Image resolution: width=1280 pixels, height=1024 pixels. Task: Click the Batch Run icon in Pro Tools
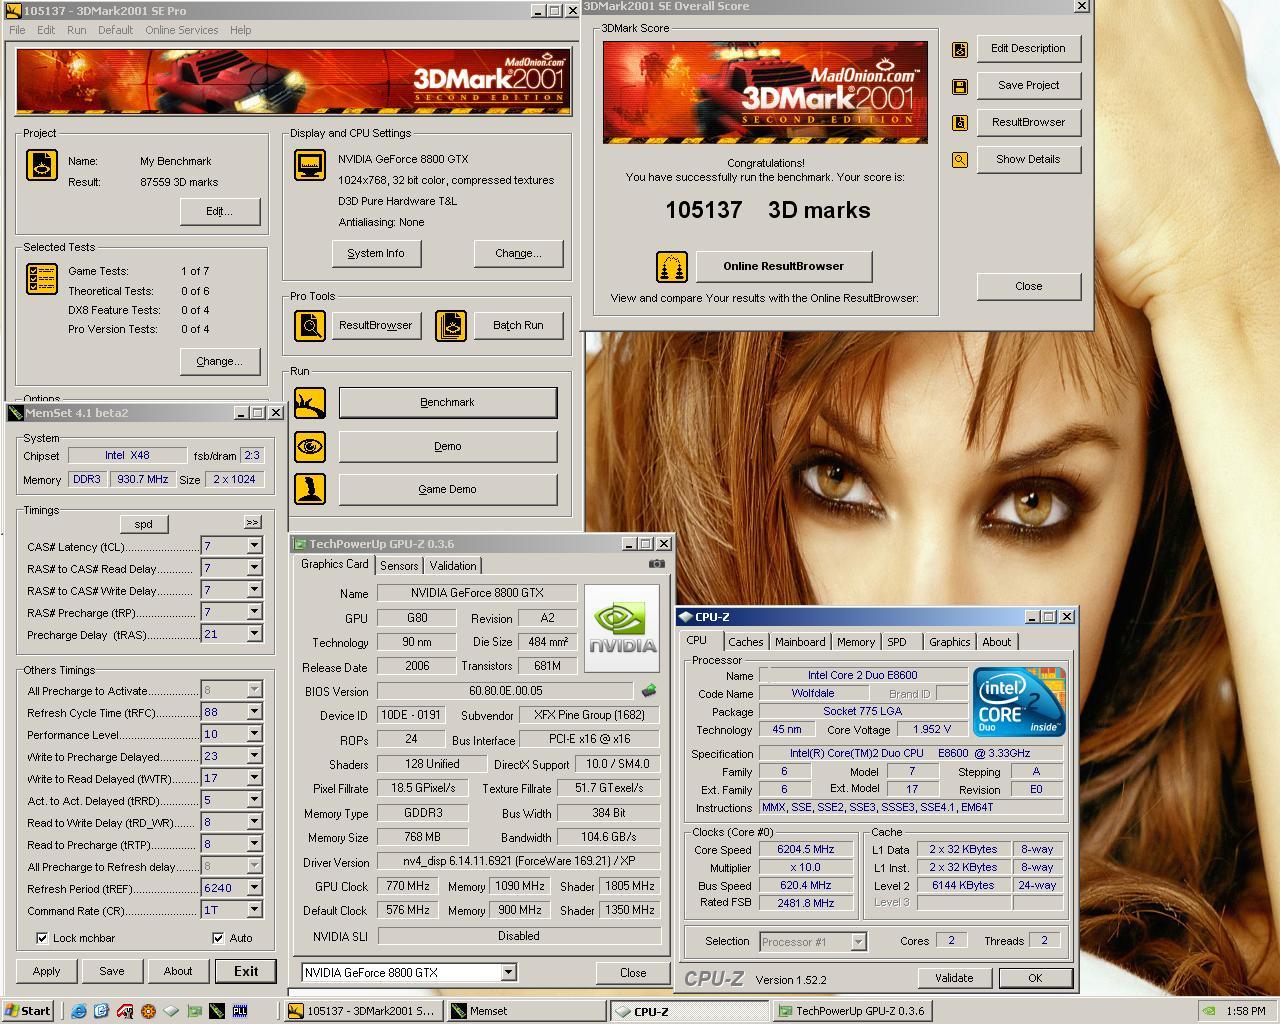tap(451, 325)
